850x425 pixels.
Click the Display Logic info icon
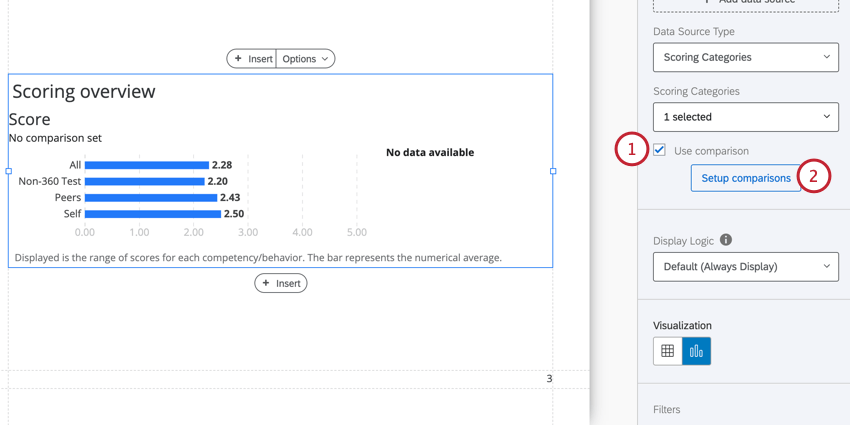point(726,240)
